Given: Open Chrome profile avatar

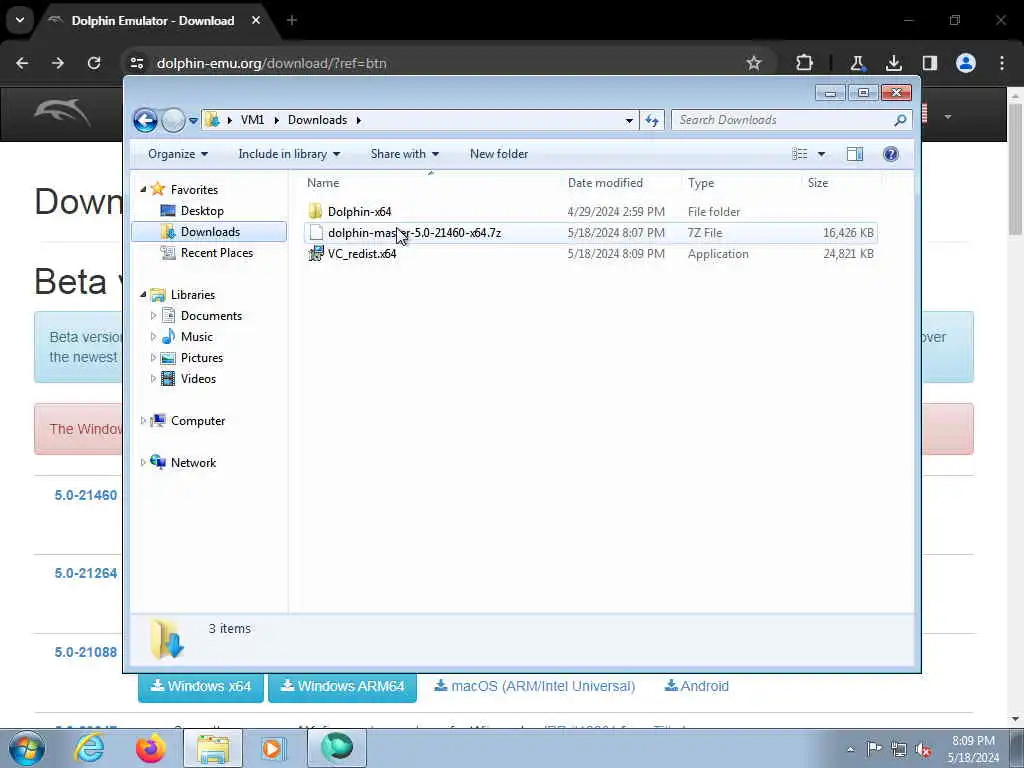Looking at the screenshot, I should point(965,63).
